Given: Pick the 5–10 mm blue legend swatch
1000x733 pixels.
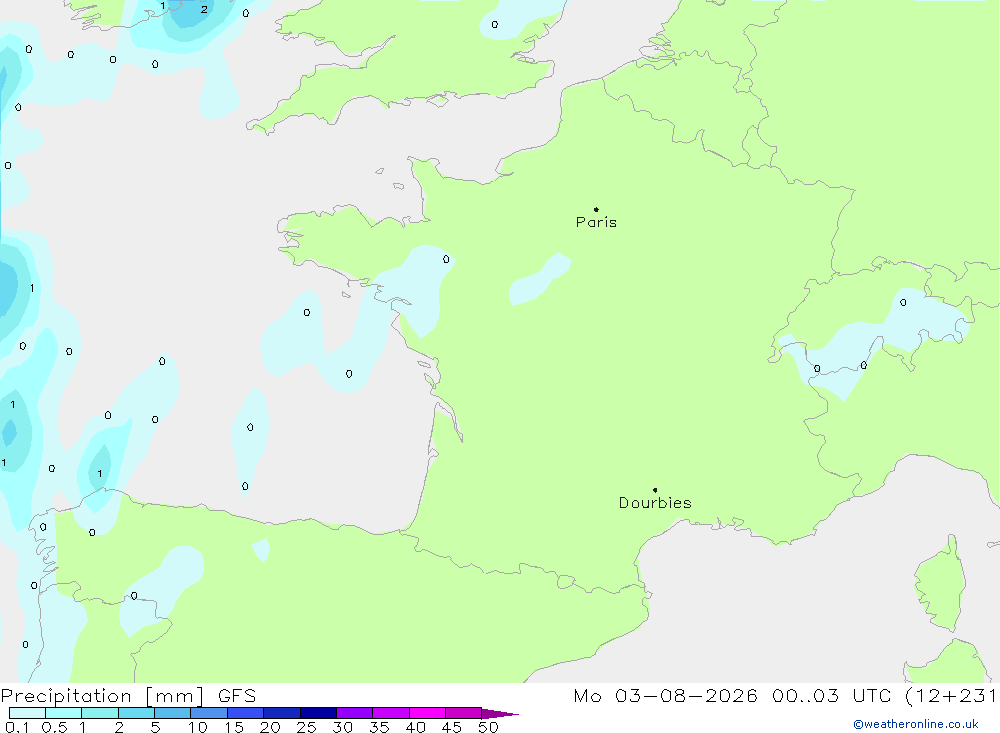Looking at the screenshot, I should 173,713.
